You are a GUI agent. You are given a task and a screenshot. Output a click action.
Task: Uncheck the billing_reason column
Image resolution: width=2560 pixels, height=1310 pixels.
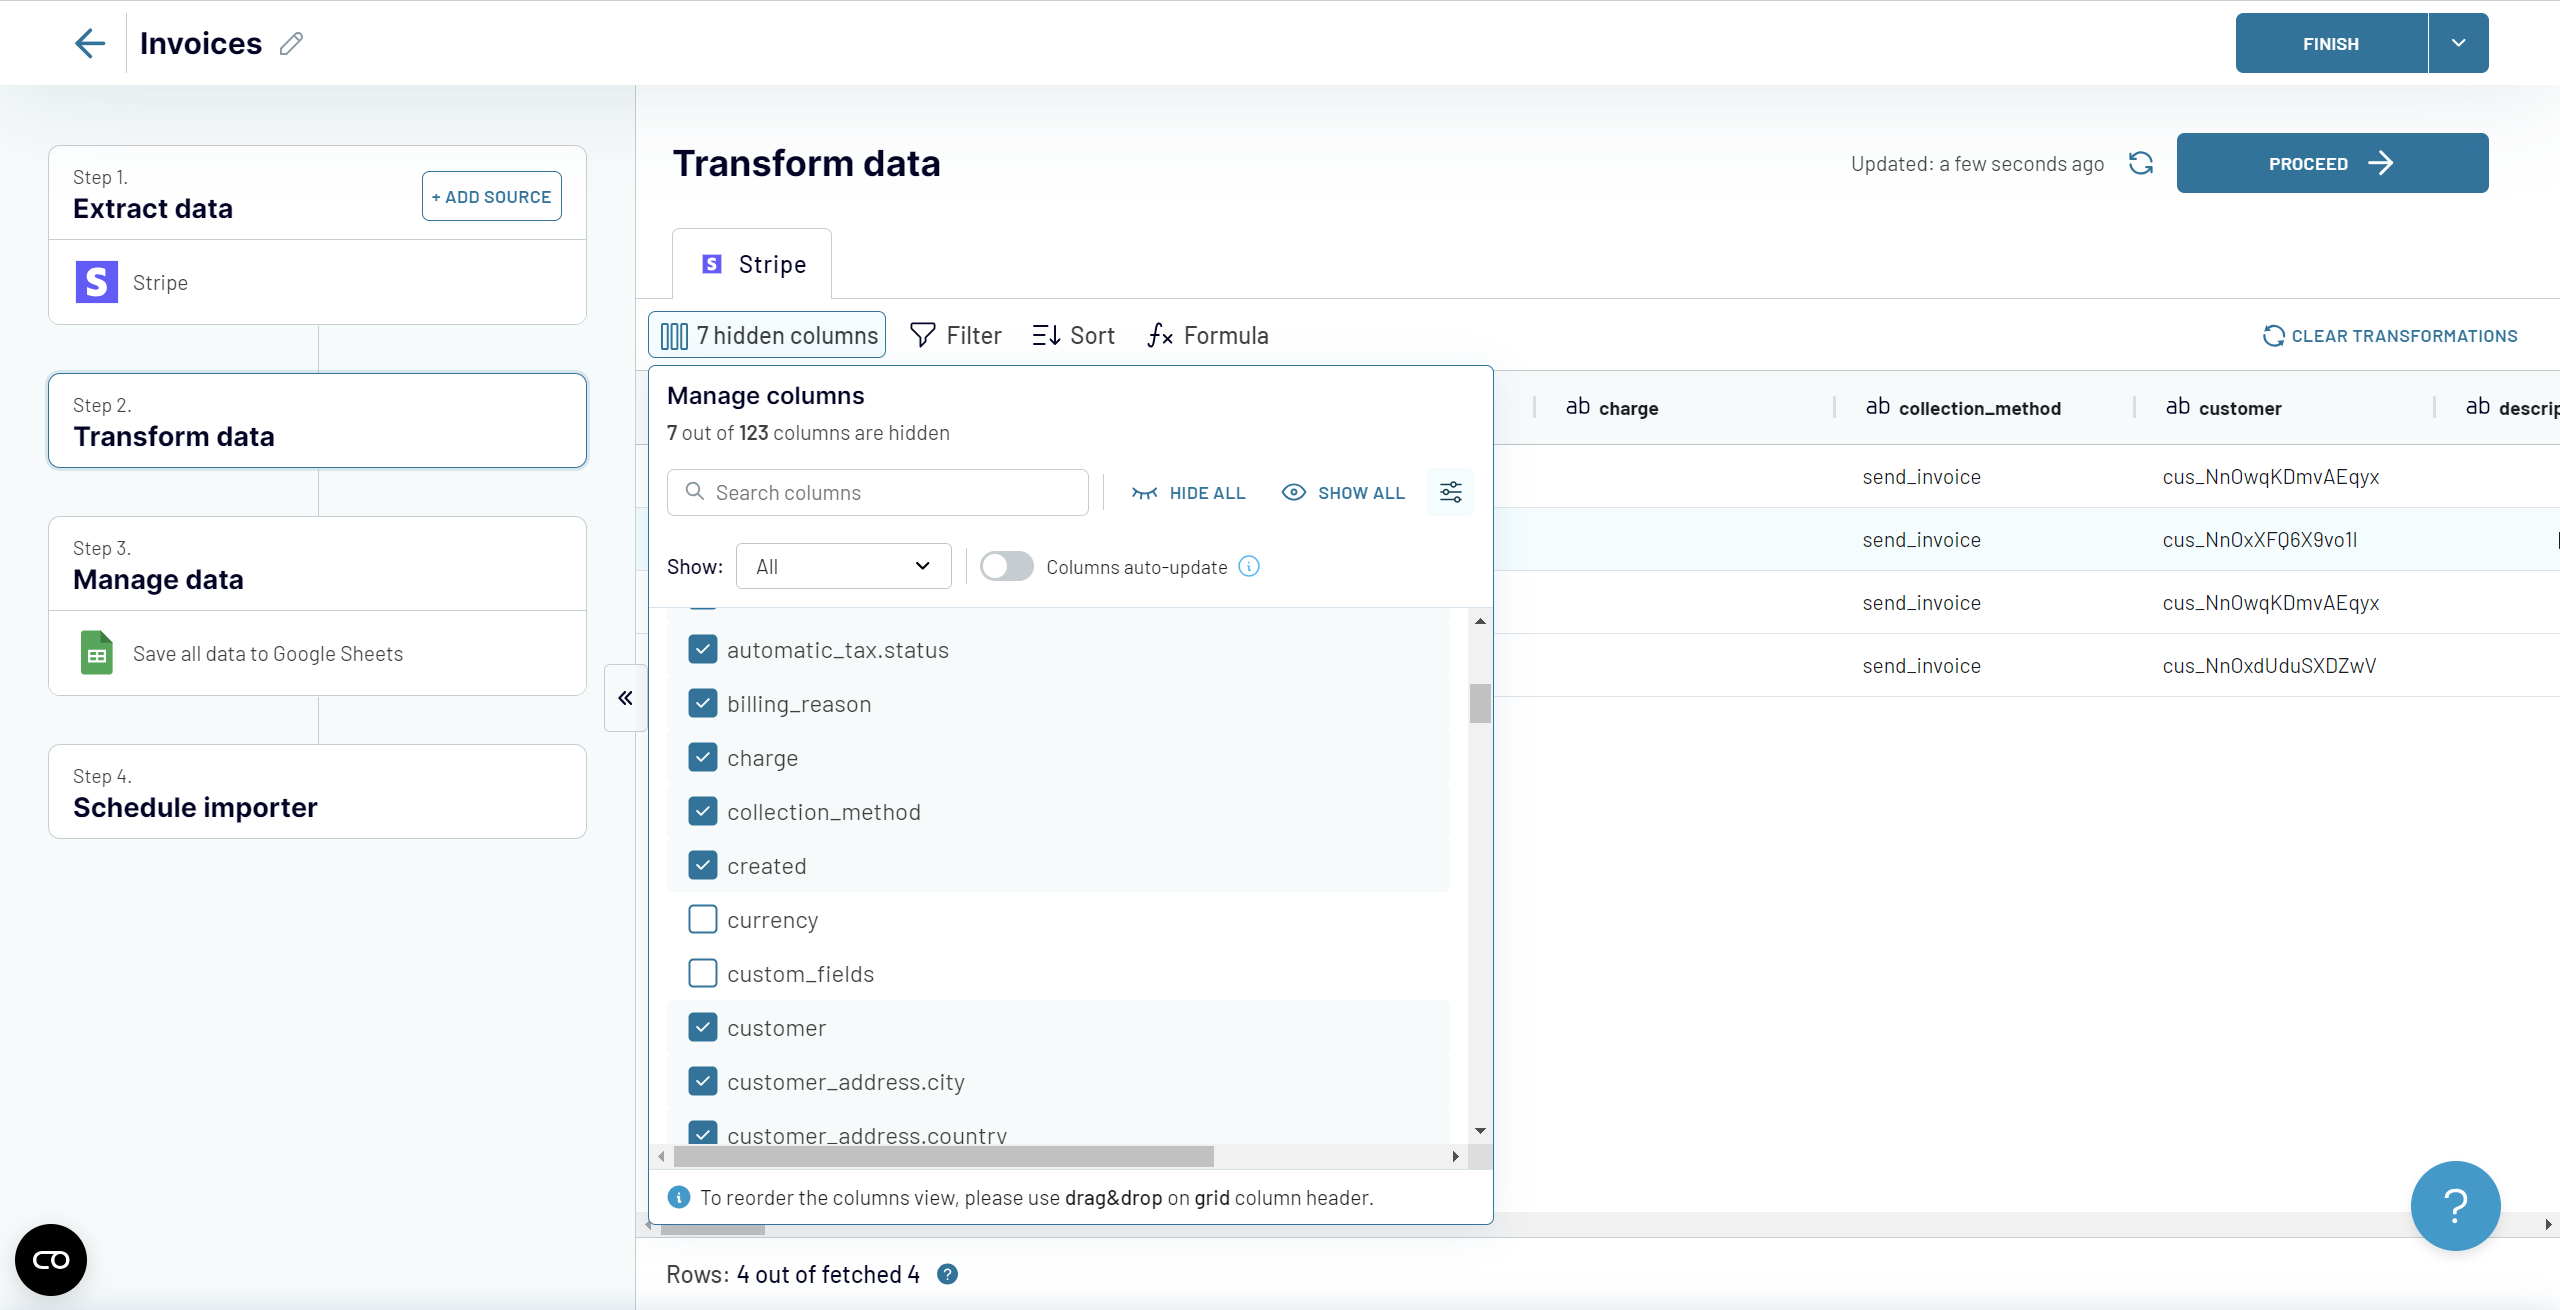[x=703, y=703]
